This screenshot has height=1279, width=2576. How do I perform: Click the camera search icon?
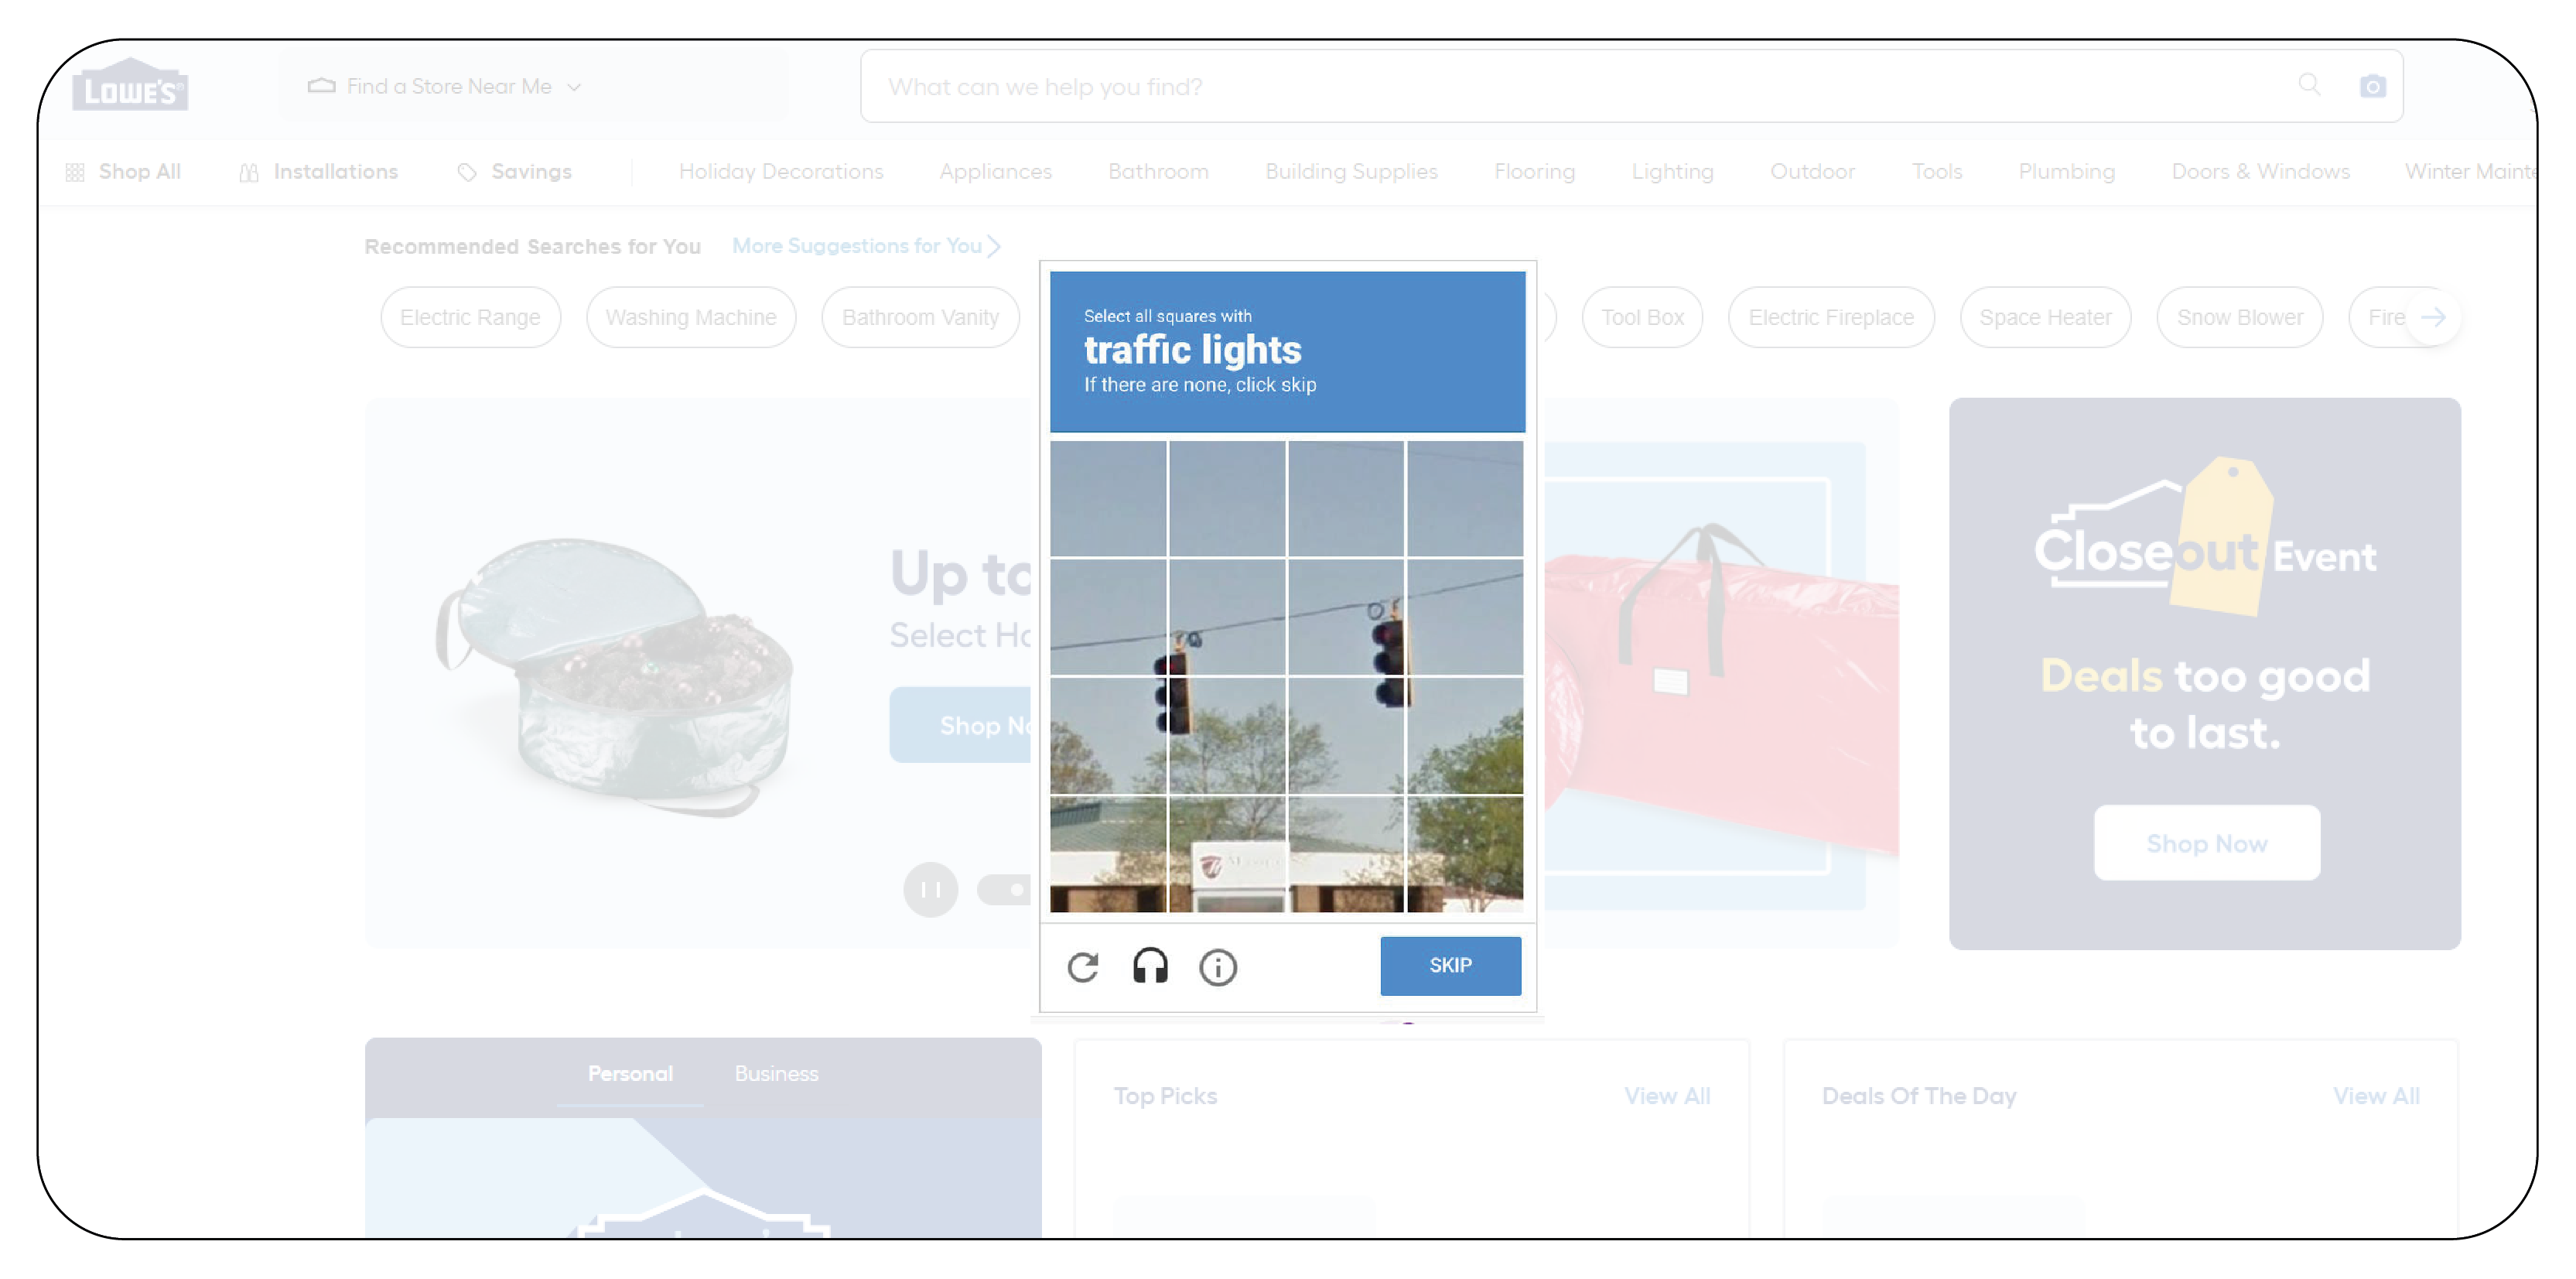coord(2366,85)
